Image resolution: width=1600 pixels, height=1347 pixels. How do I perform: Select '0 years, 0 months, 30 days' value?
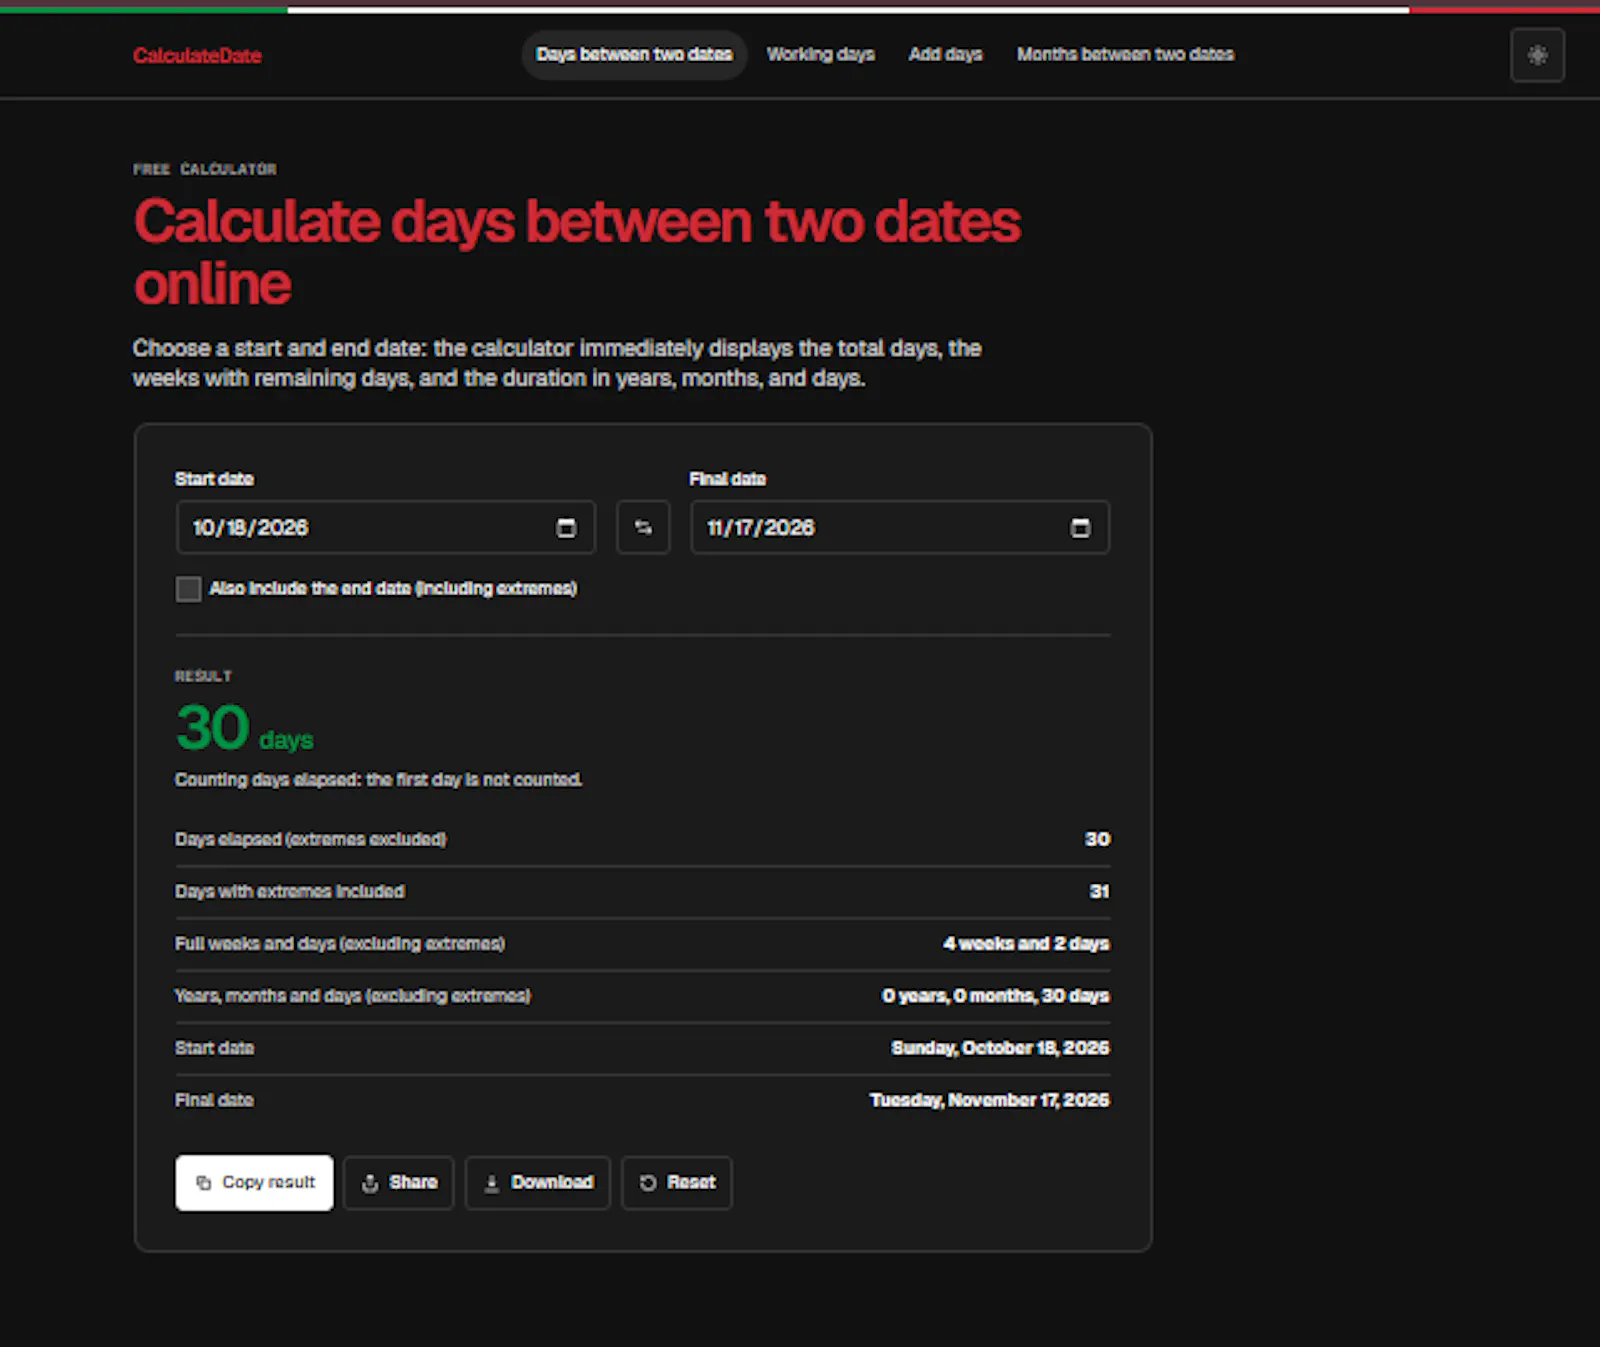(x=996, y=996)
